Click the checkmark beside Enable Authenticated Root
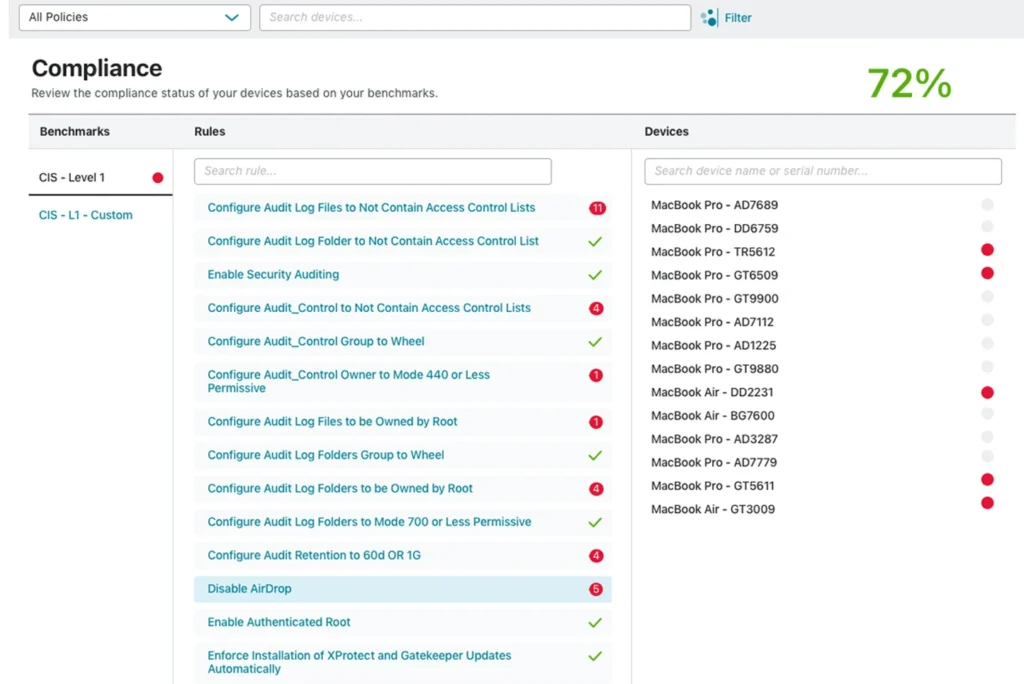Image resolution: width=1024 pixels, height=684 pixels. [x=597, y=622]
